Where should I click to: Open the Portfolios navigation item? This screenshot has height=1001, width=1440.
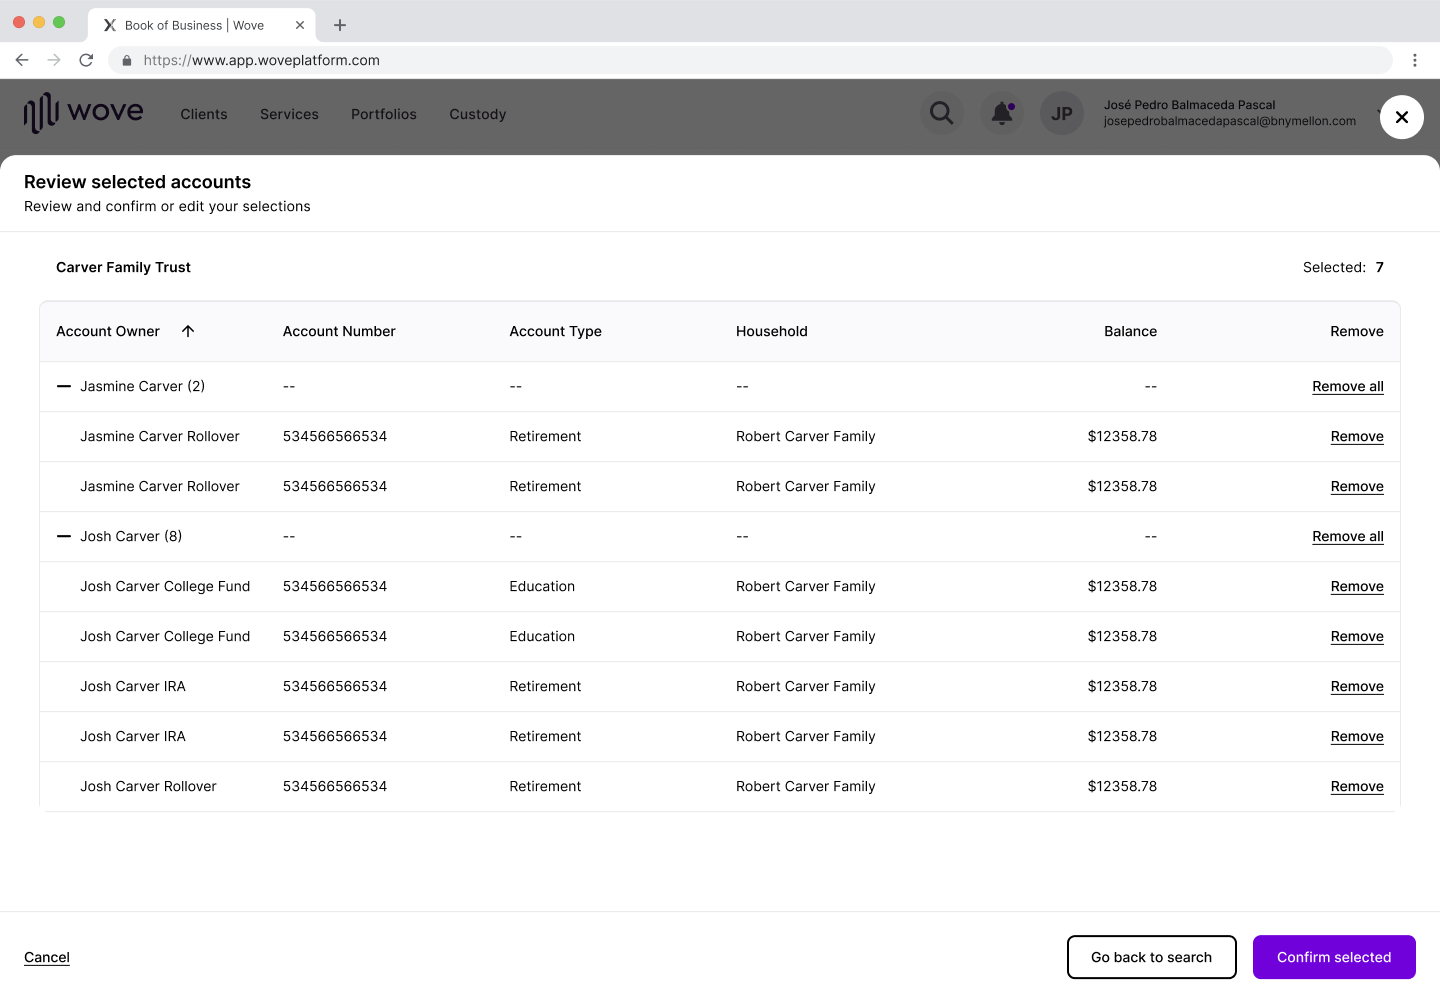point(383,114)
